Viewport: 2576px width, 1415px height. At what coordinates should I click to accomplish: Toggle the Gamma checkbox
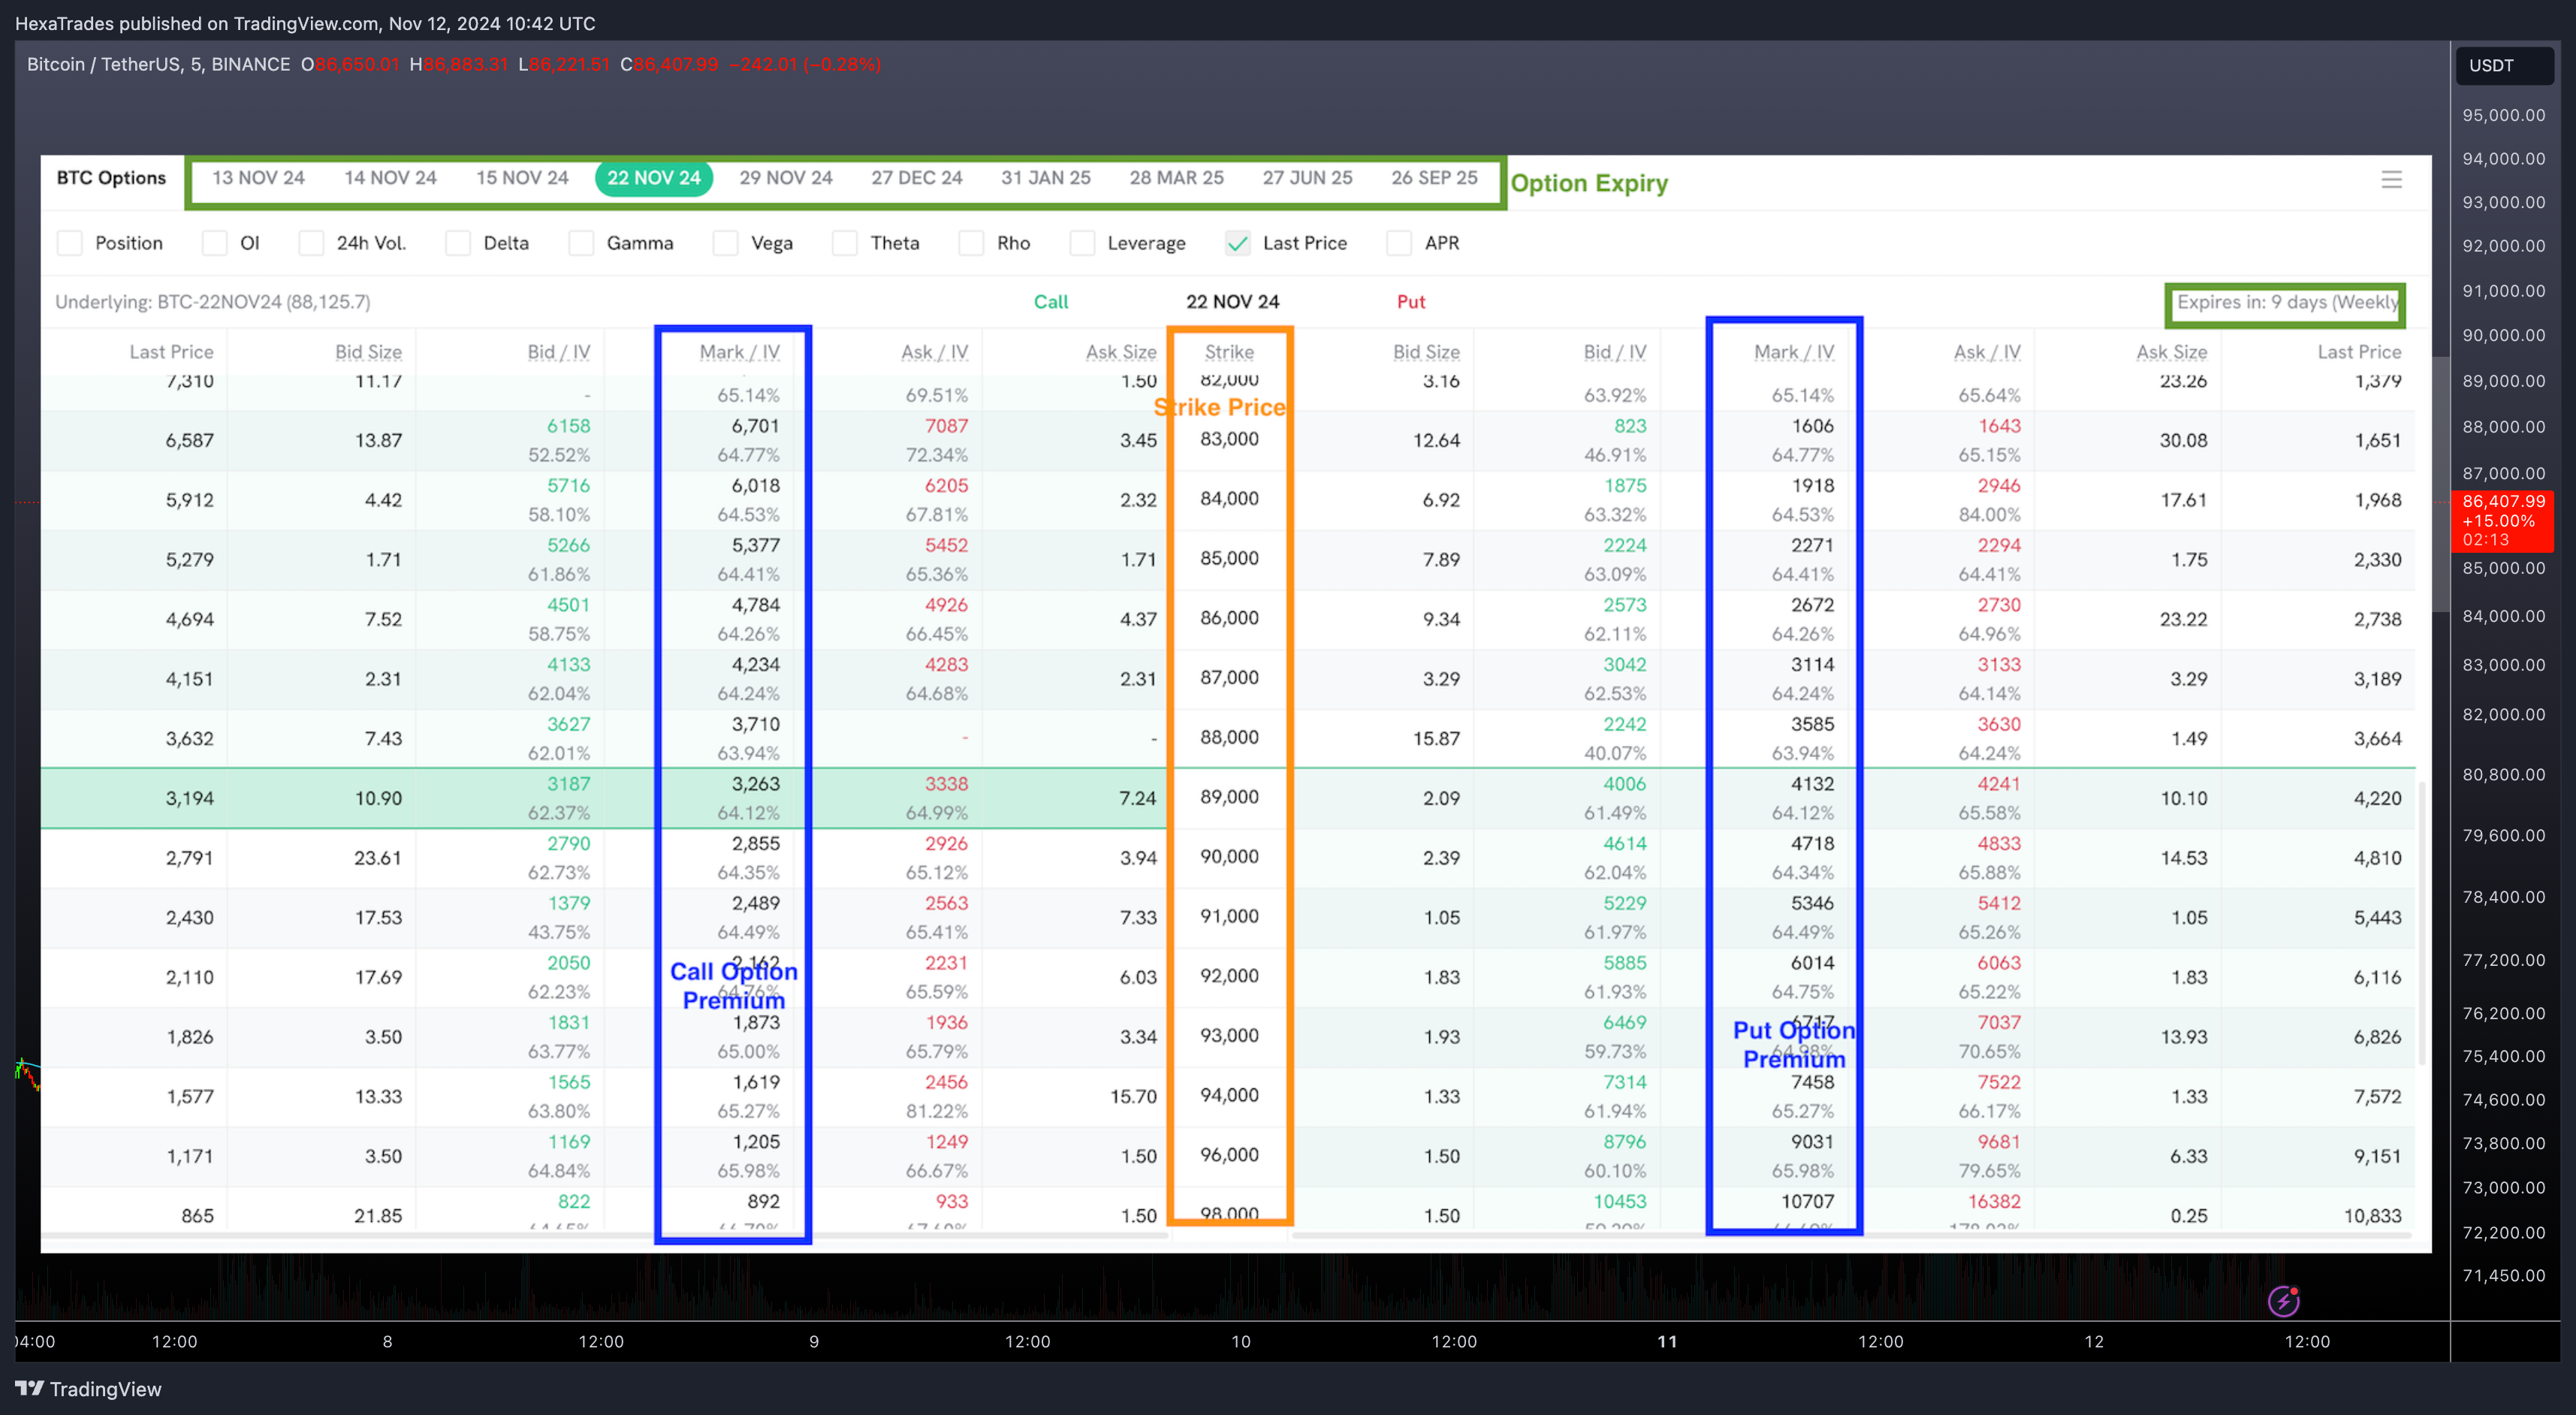click(581, 243)
